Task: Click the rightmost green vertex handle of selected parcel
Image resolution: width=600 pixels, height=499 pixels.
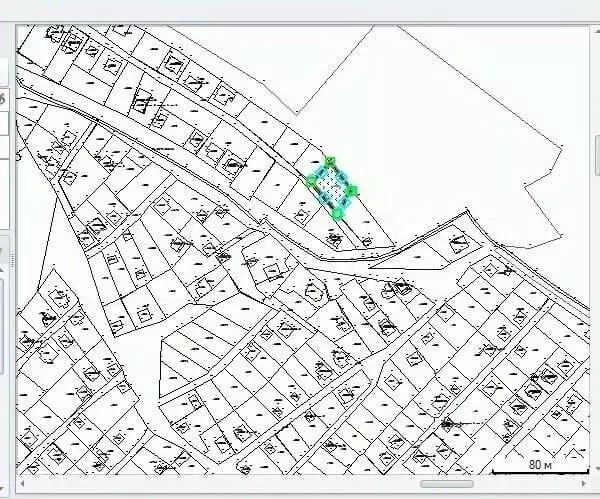Action: coord(352,190)
